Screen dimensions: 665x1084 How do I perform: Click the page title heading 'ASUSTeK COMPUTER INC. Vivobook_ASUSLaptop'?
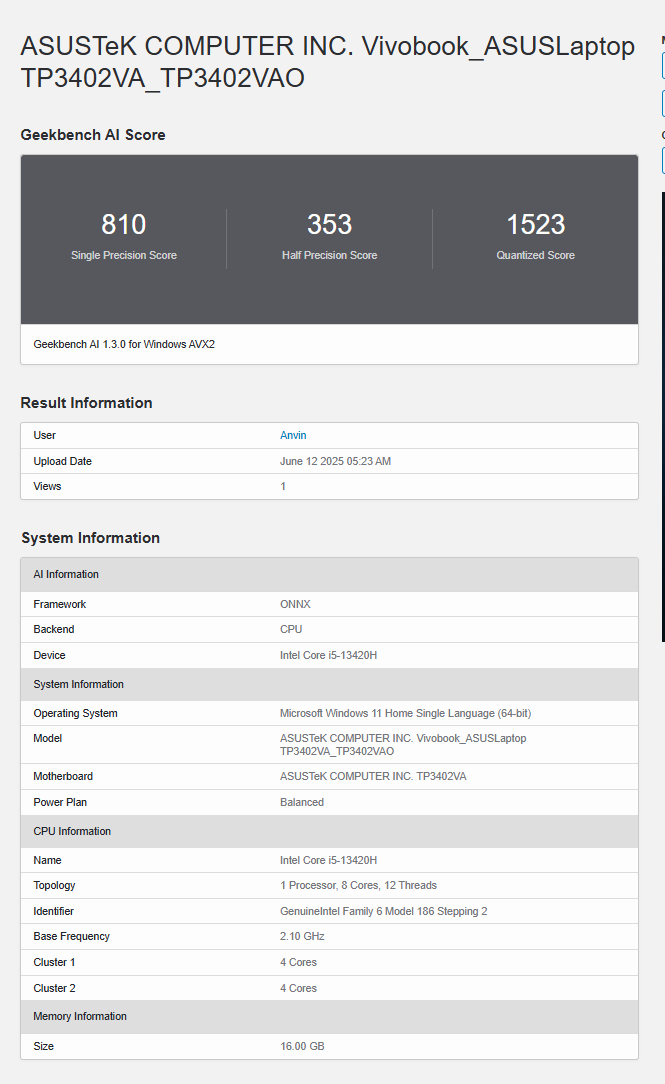tap(328, 46)
